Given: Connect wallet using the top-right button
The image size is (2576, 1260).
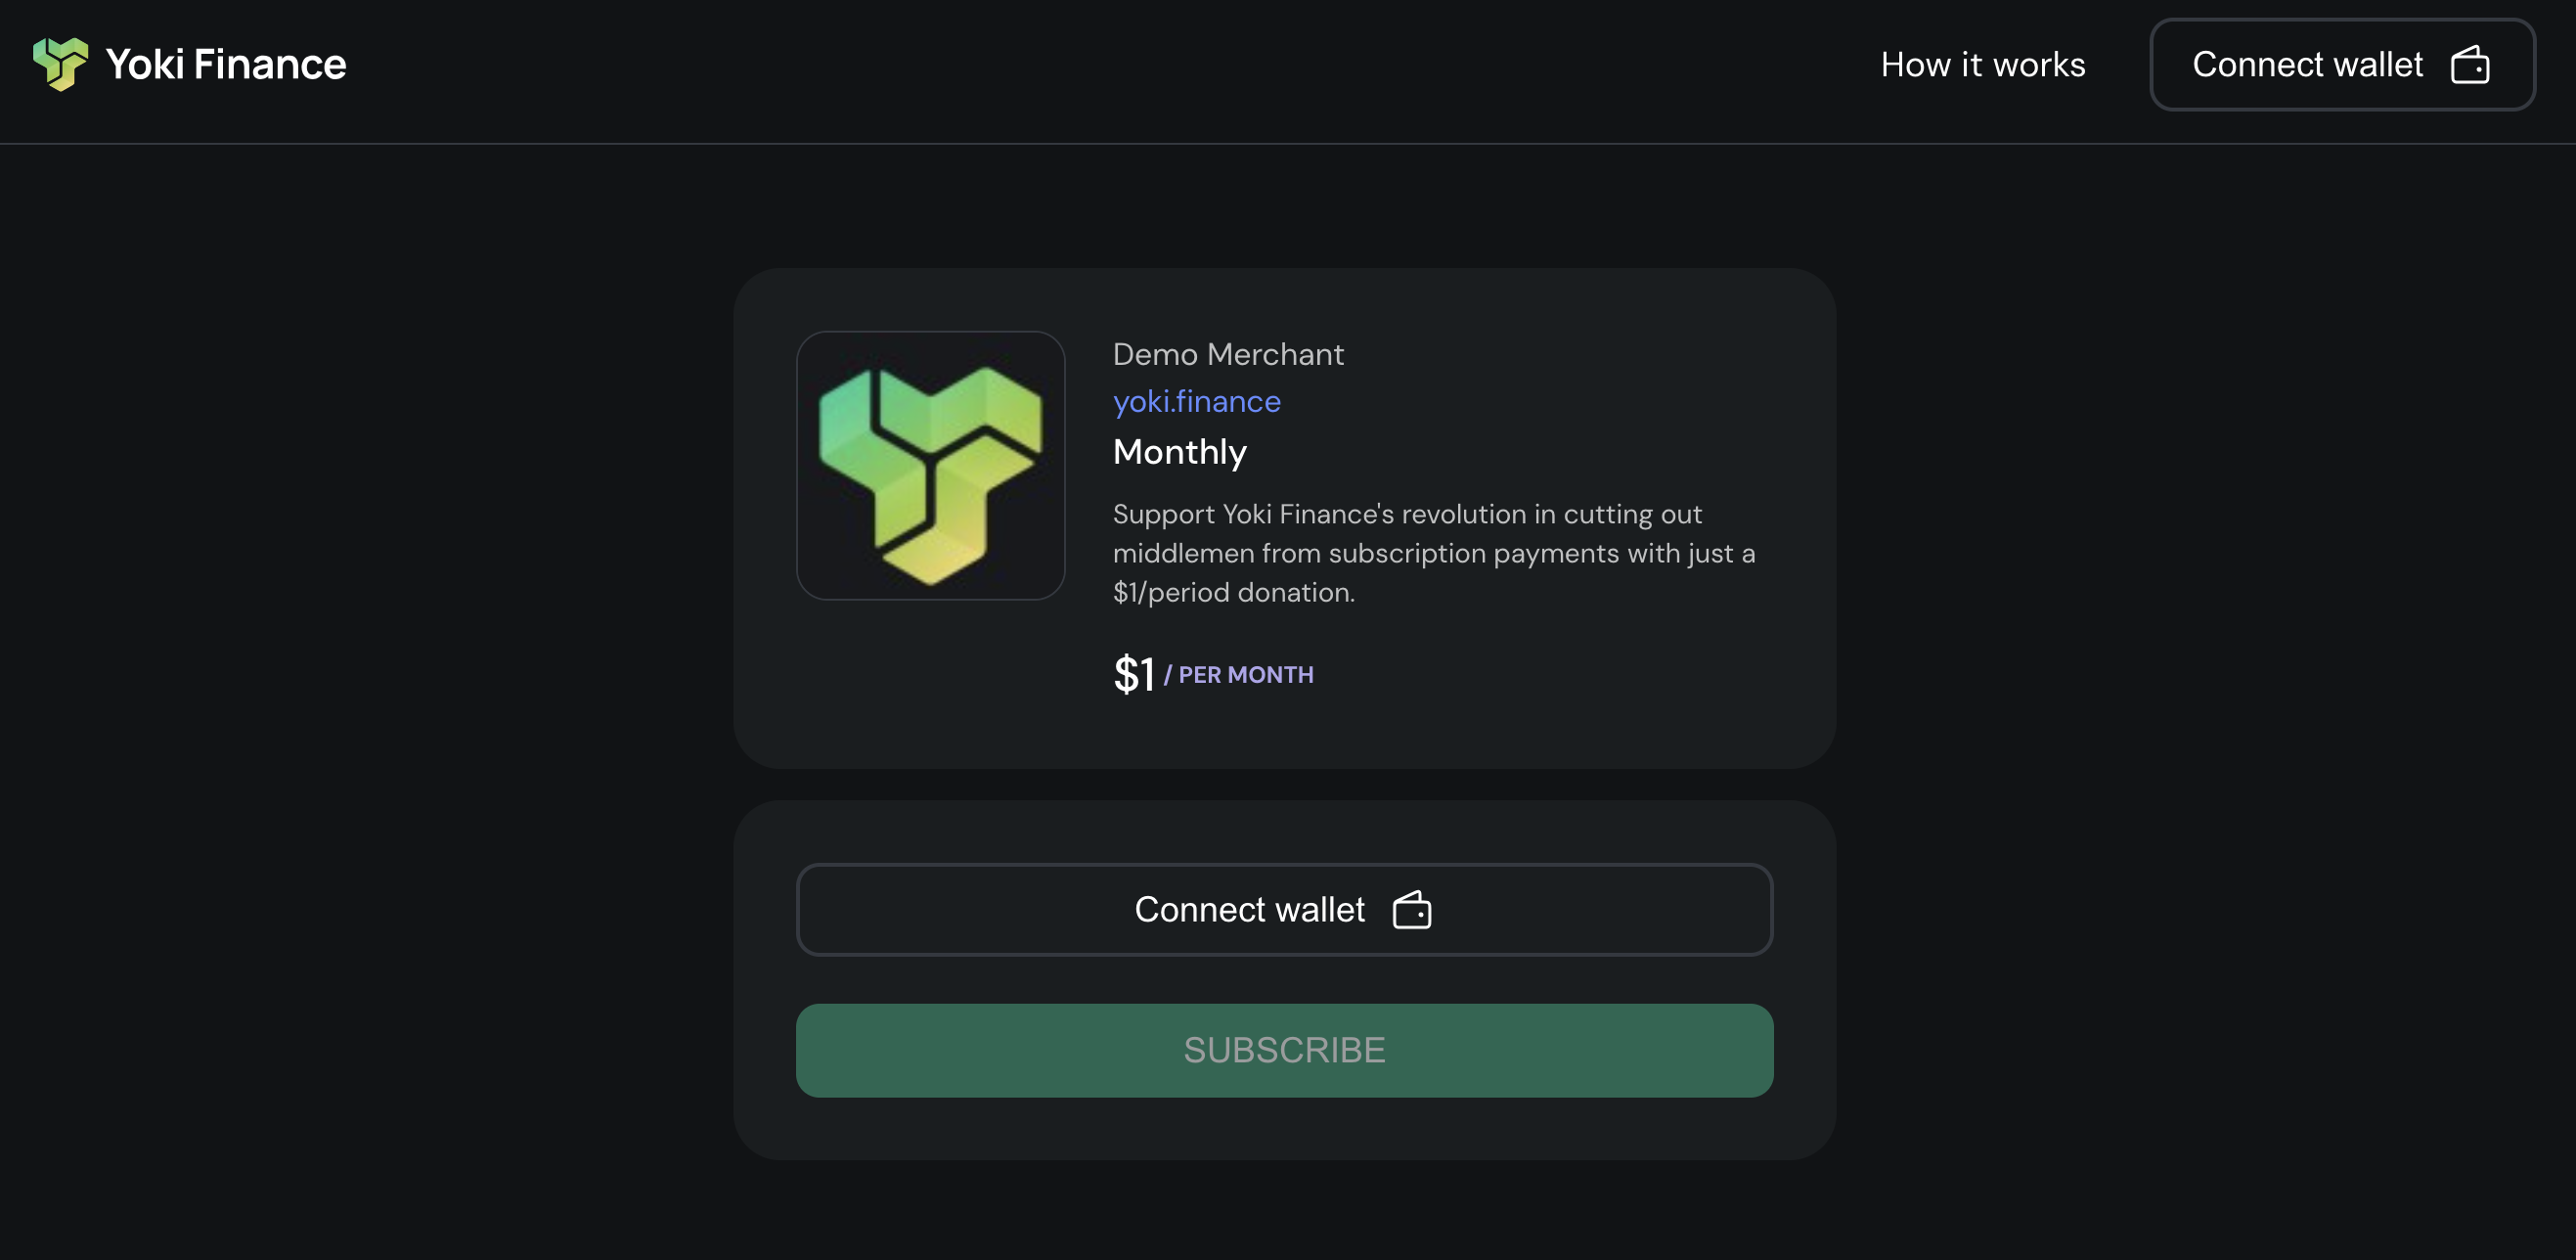Looking at the screenshot, I should click(x=2341, y=64).
